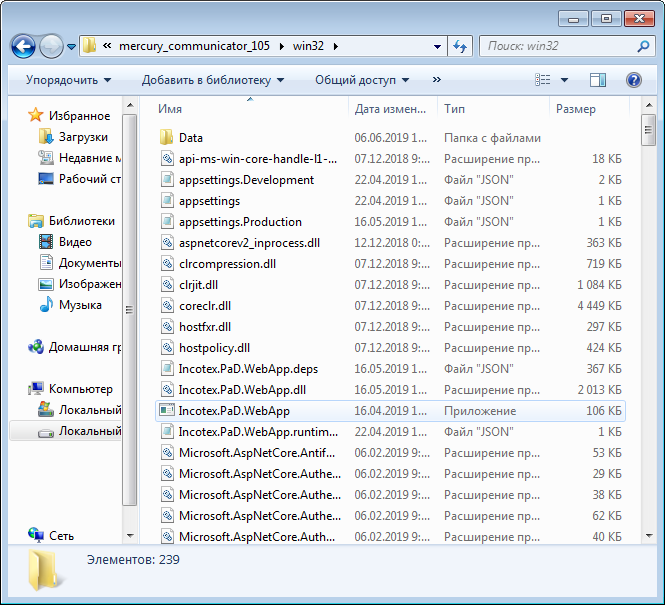
Task: Expand arrow after mercury_communicator_105 breadcrumb
Action: 281,46
